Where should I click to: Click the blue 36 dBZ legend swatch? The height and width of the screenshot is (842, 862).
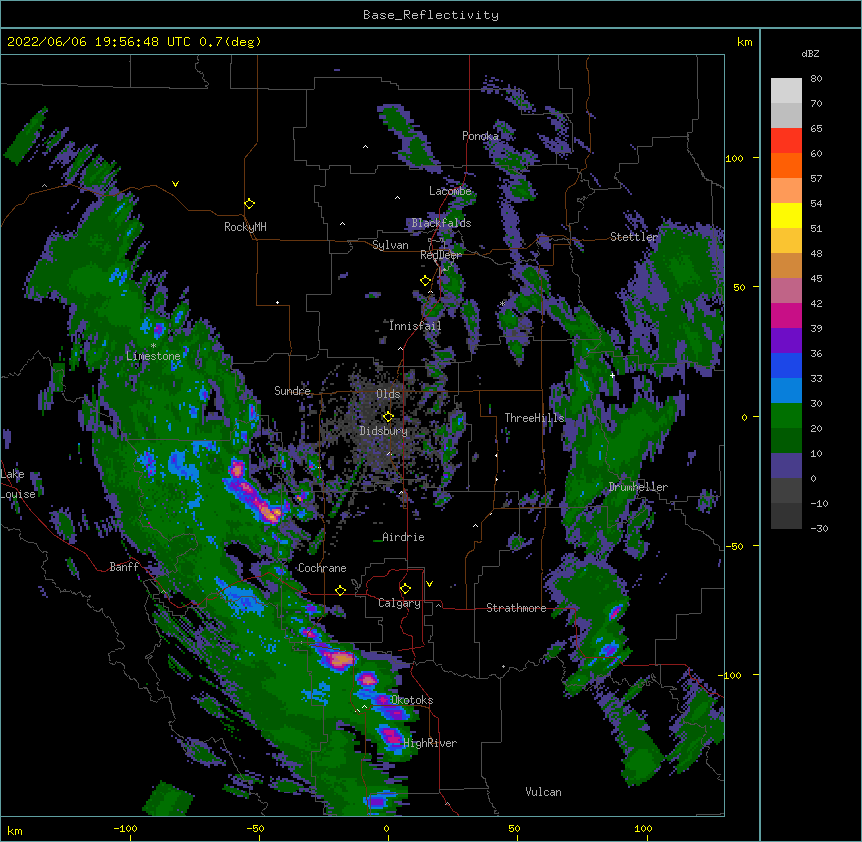click(x=786, y=366)
